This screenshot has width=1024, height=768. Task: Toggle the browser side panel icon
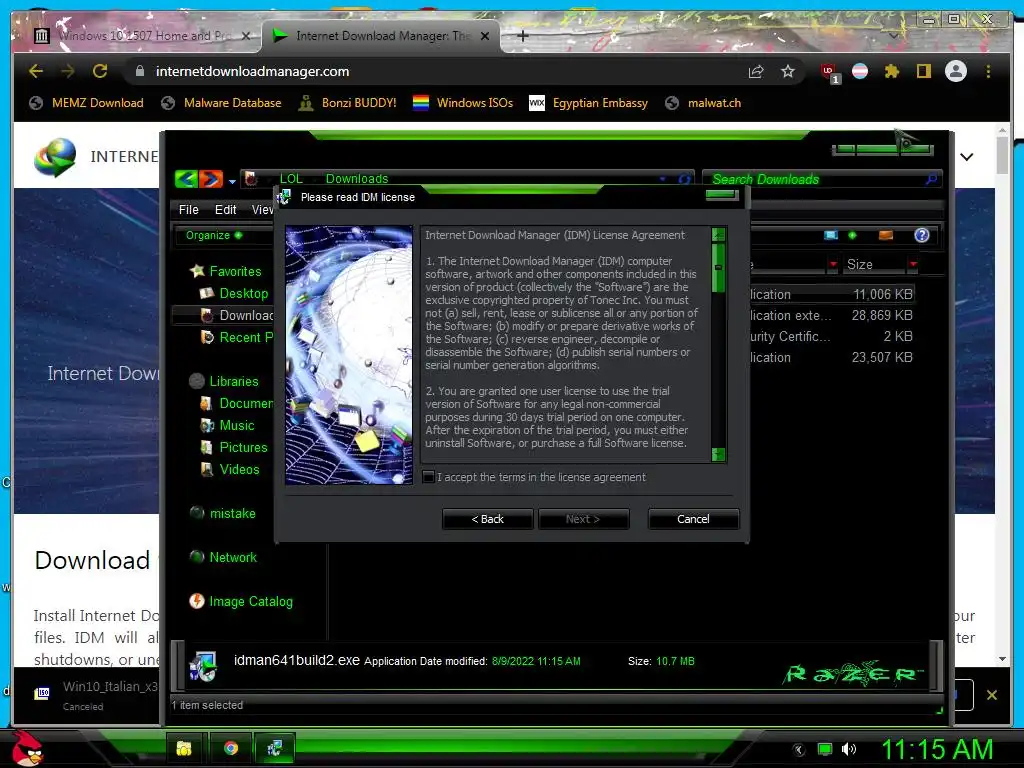pos(923,71)
